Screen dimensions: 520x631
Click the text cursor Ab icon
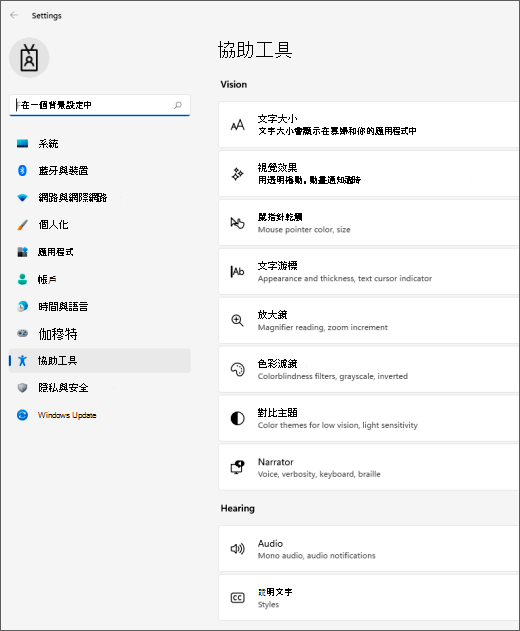[237, 272]
